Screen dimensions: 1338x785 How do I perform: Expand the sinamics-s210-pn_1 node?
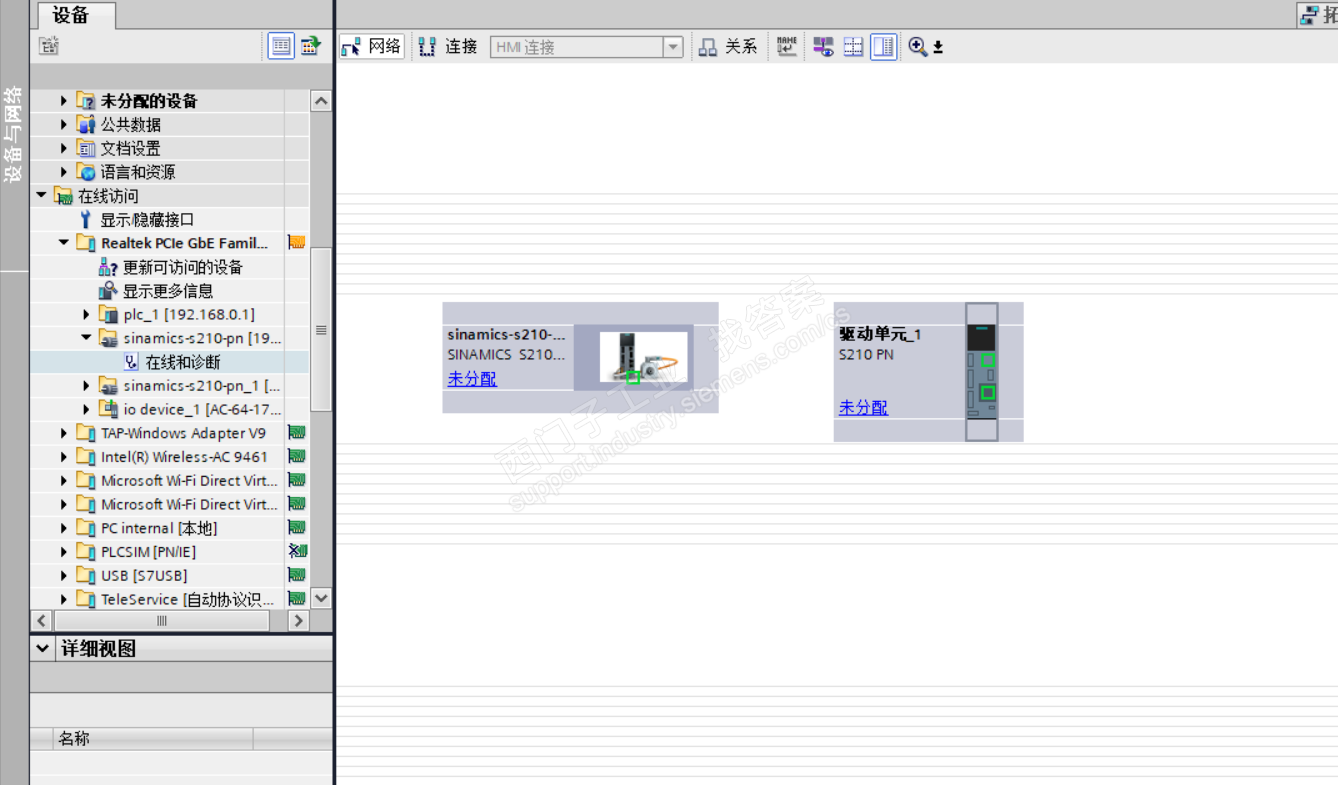[x=87, y=386]
